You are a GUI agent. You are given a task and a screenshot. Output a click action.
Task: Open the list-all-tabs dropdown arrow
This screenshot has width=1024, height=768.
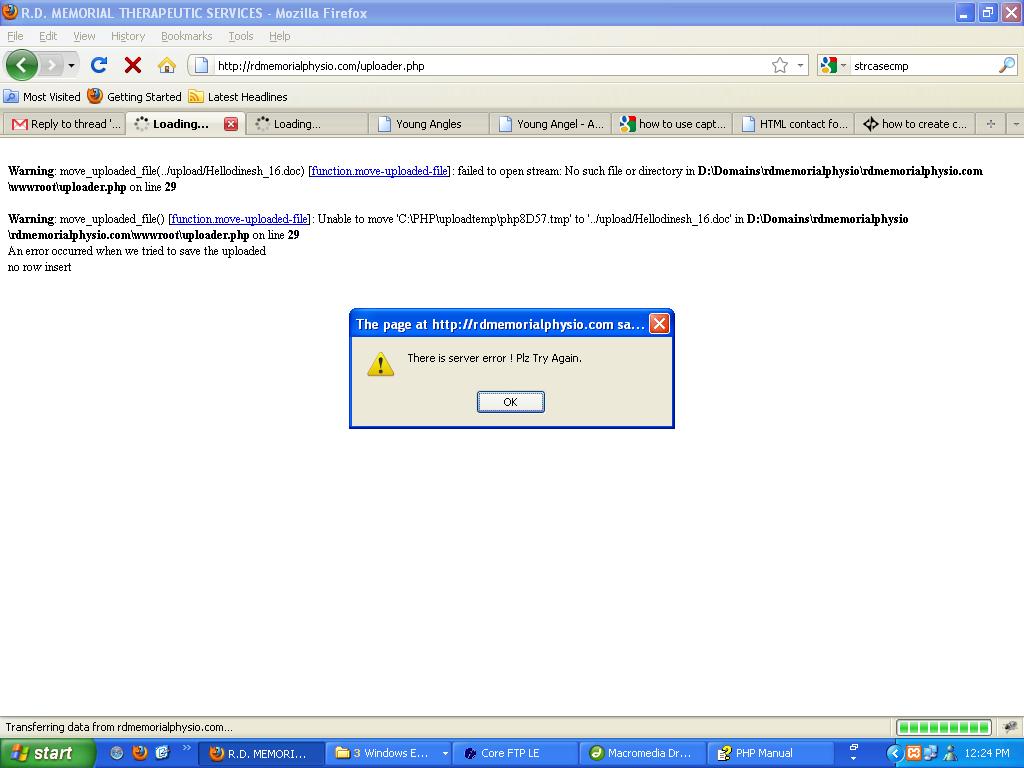point(1016,123)
